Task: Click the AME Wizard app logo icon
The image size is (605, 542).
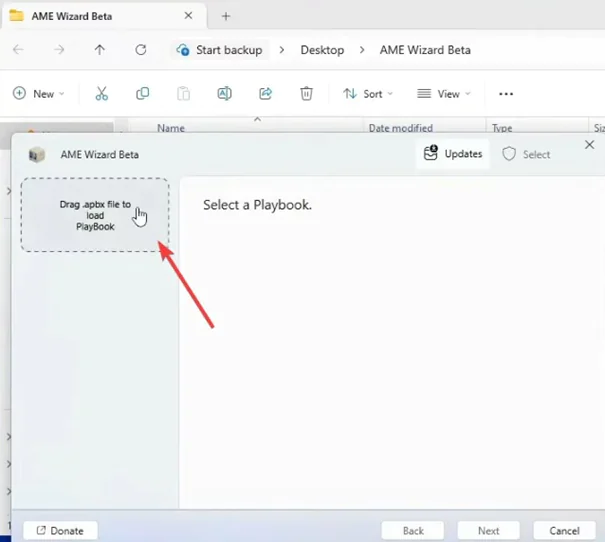Action: pyautogui.click(x=37, y=155)
